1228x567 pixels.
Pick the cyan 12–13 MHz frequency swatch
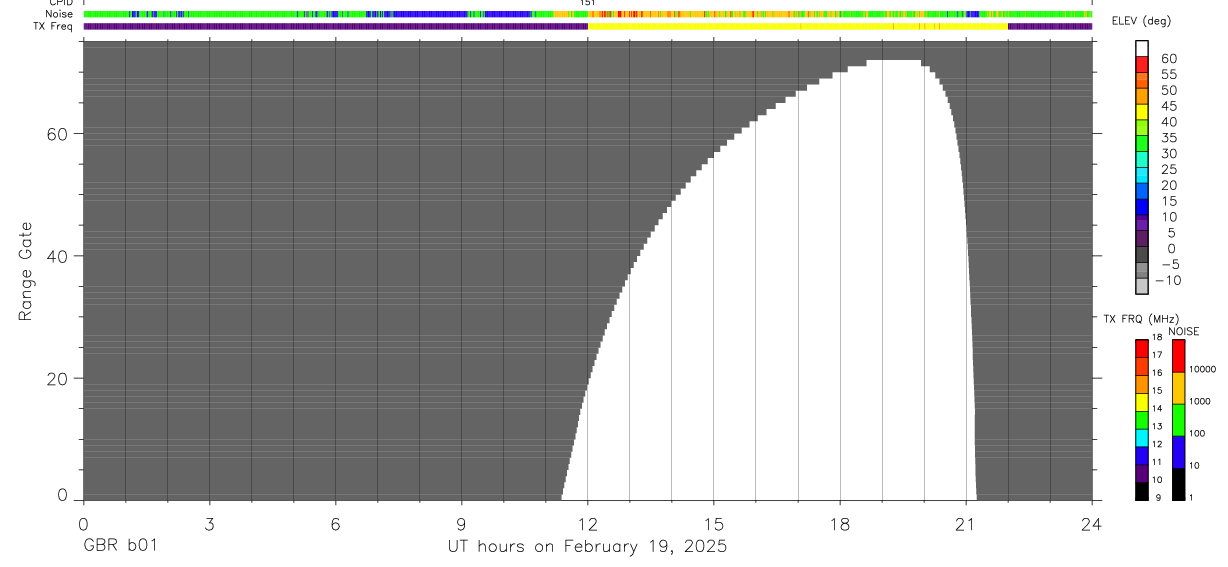1142,438
